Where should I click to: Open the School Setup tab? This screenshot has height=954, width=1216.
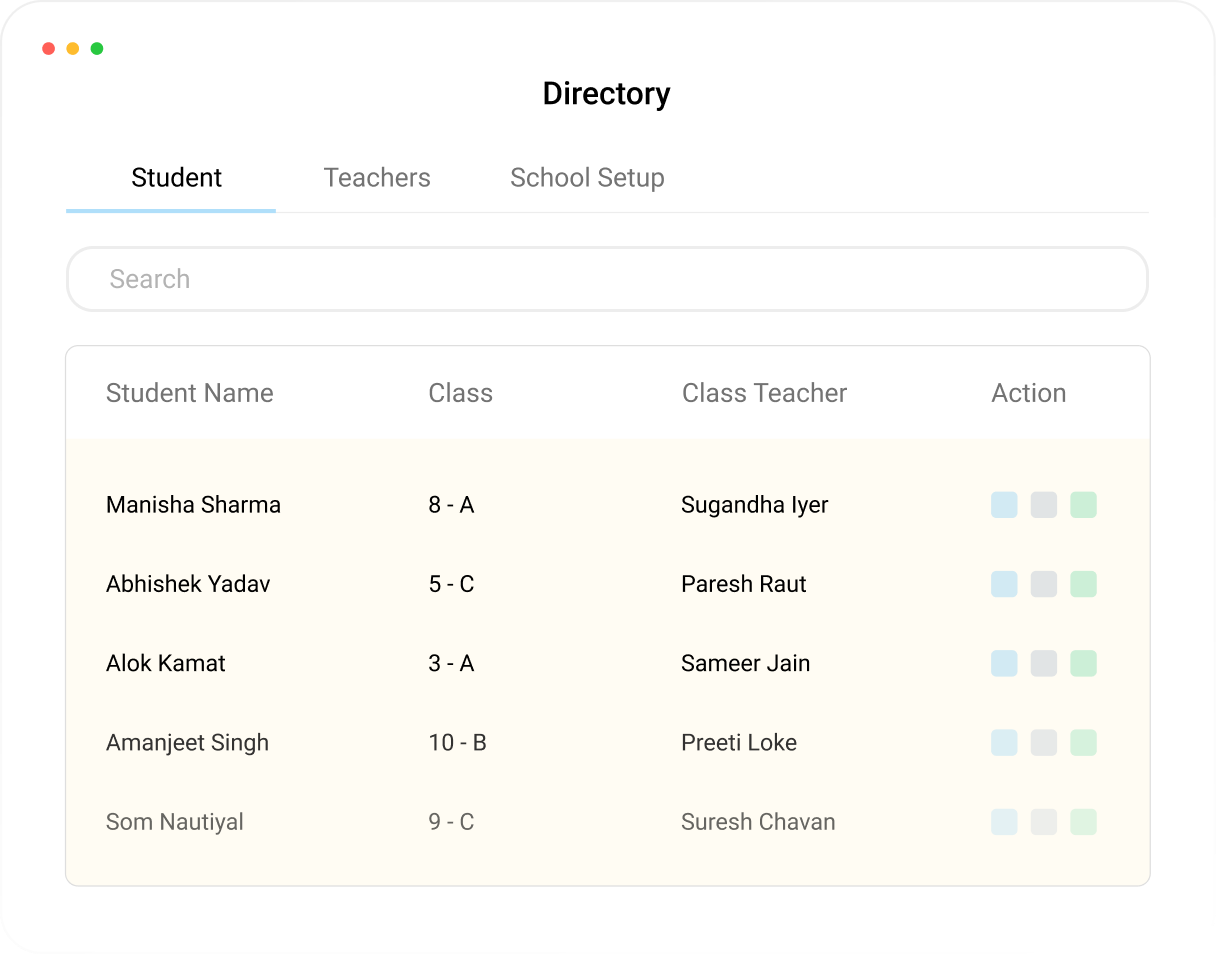587,178
